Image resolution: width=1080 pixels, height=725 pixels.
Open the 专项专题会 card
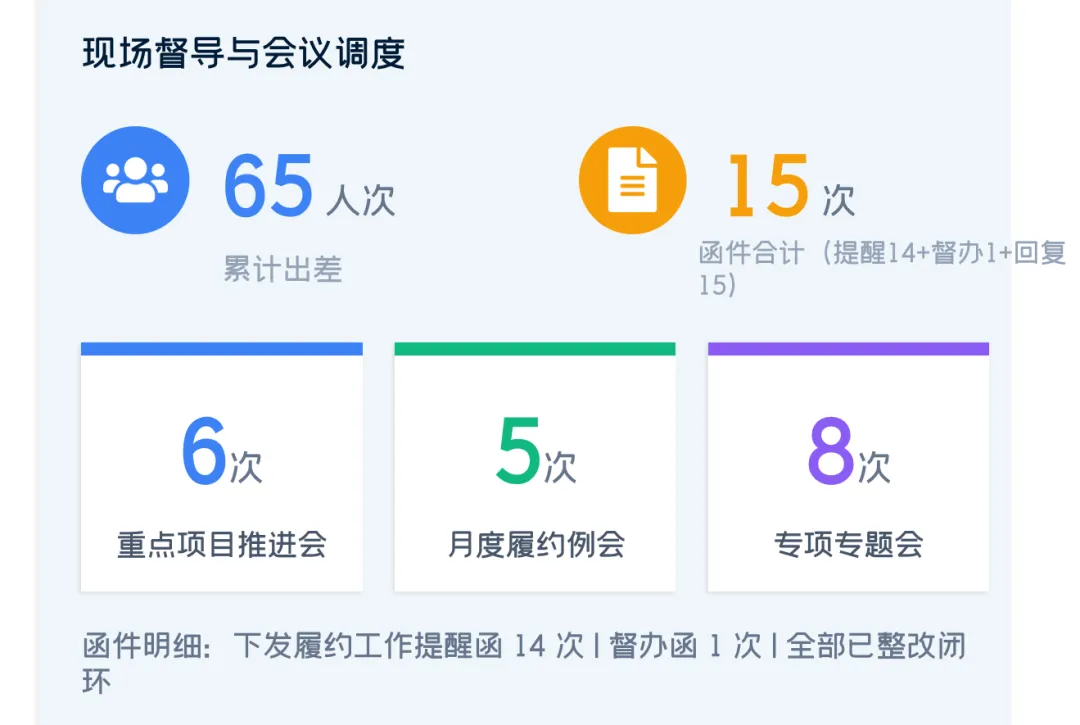[x=849, y=467]
